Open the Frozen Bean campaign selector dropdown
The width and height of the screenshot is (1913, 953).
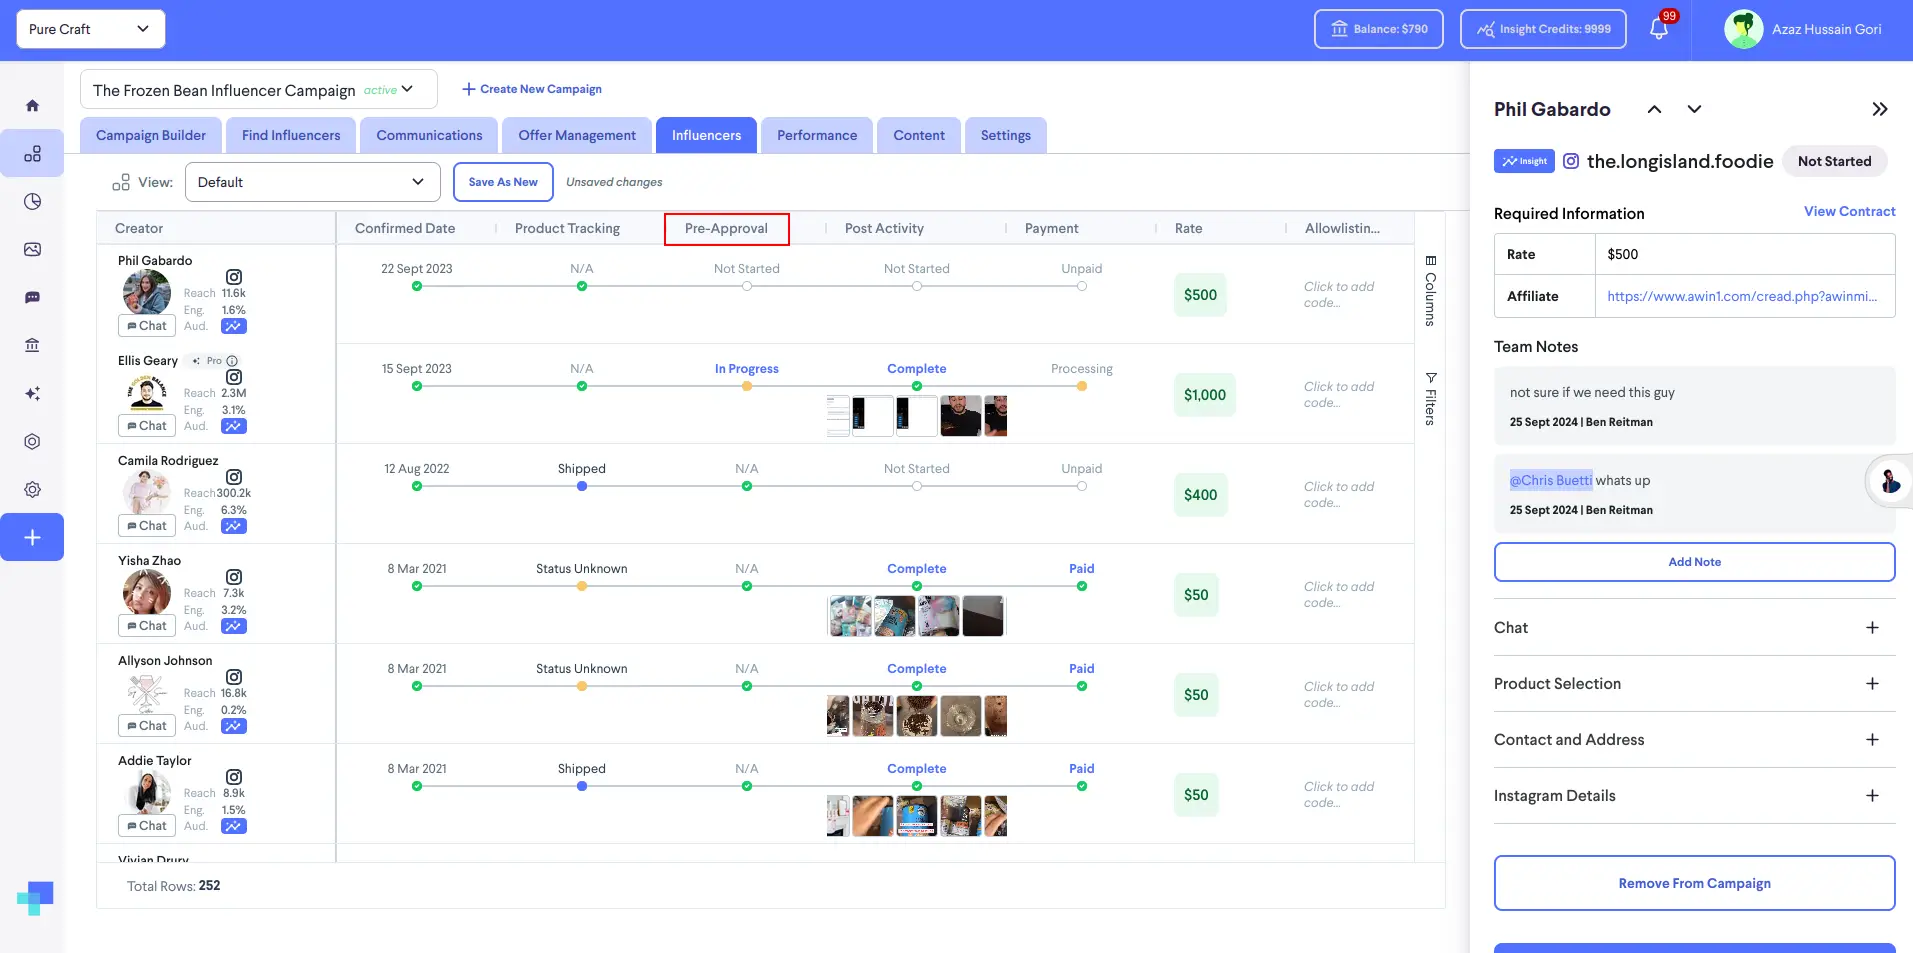[259, 89]
